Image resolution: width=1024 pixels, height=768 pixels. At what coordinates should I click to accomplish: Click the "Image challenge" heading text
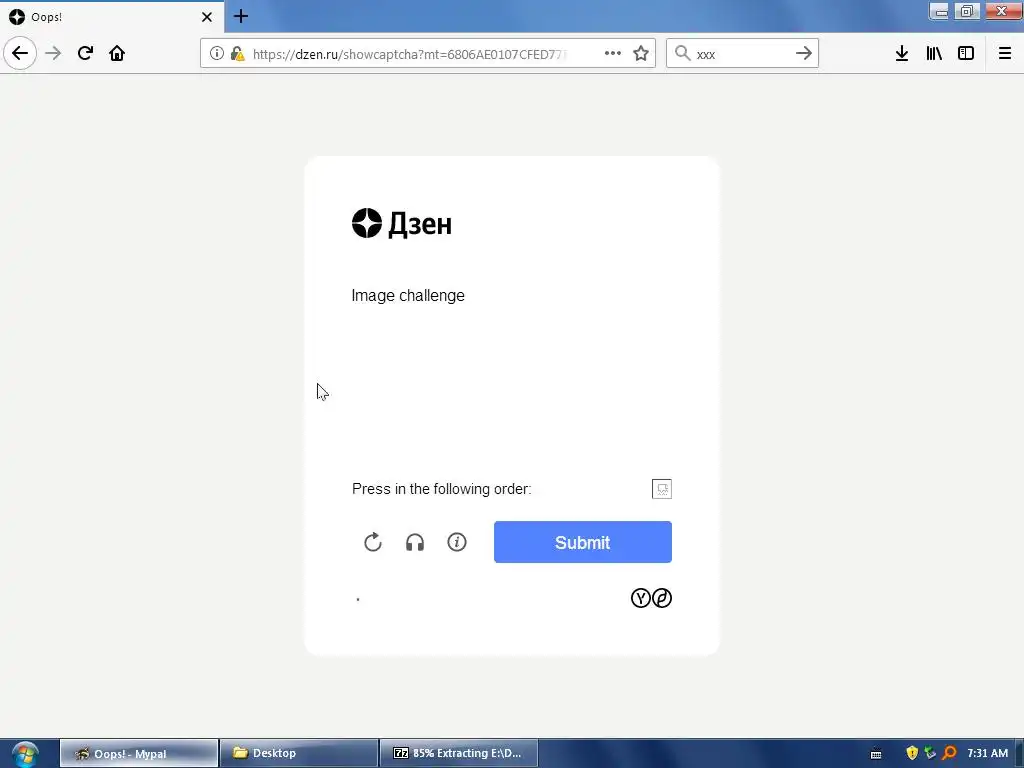pyautogui.click(x=408, y=296)
